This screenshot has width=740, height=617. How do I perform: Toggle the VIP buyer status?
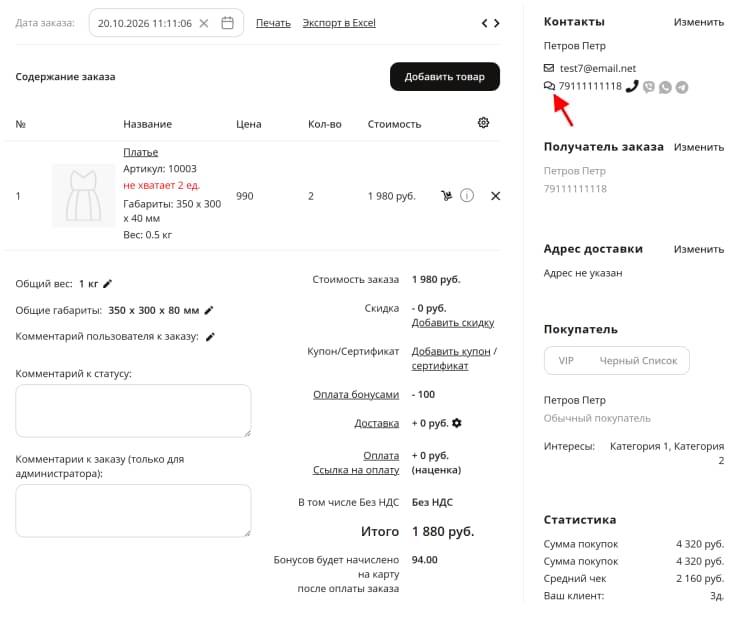566,361
